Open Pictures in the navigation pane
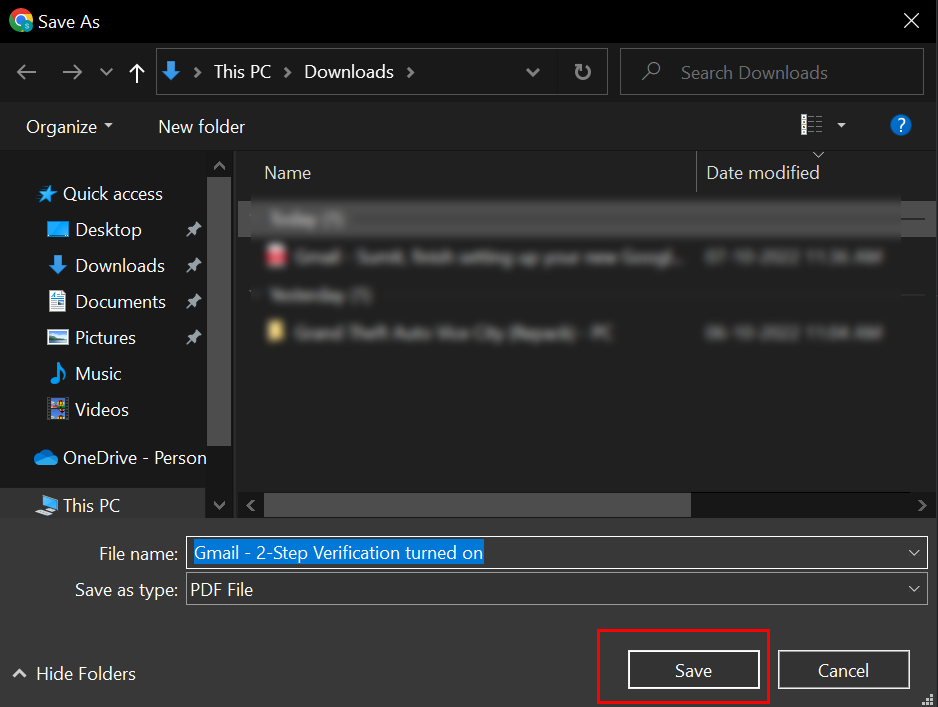This screenshot has height=707, width=938. (x=105, y=337)
